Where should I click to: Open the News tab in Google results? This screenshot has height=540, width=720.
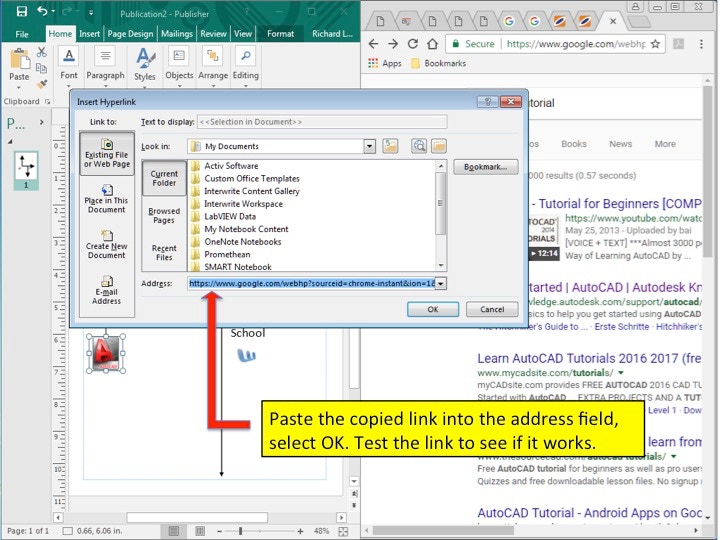coord(620,144)
